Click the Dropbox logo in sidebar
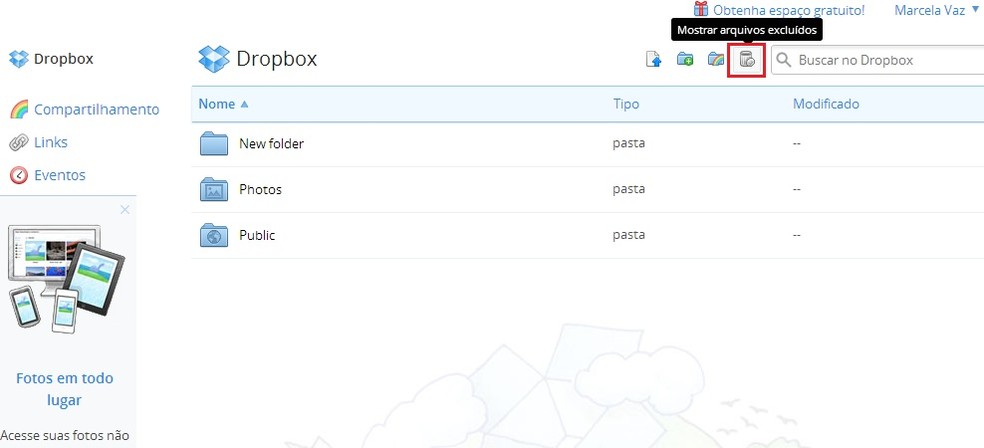984x448 pixels. (x=19, y=59)
